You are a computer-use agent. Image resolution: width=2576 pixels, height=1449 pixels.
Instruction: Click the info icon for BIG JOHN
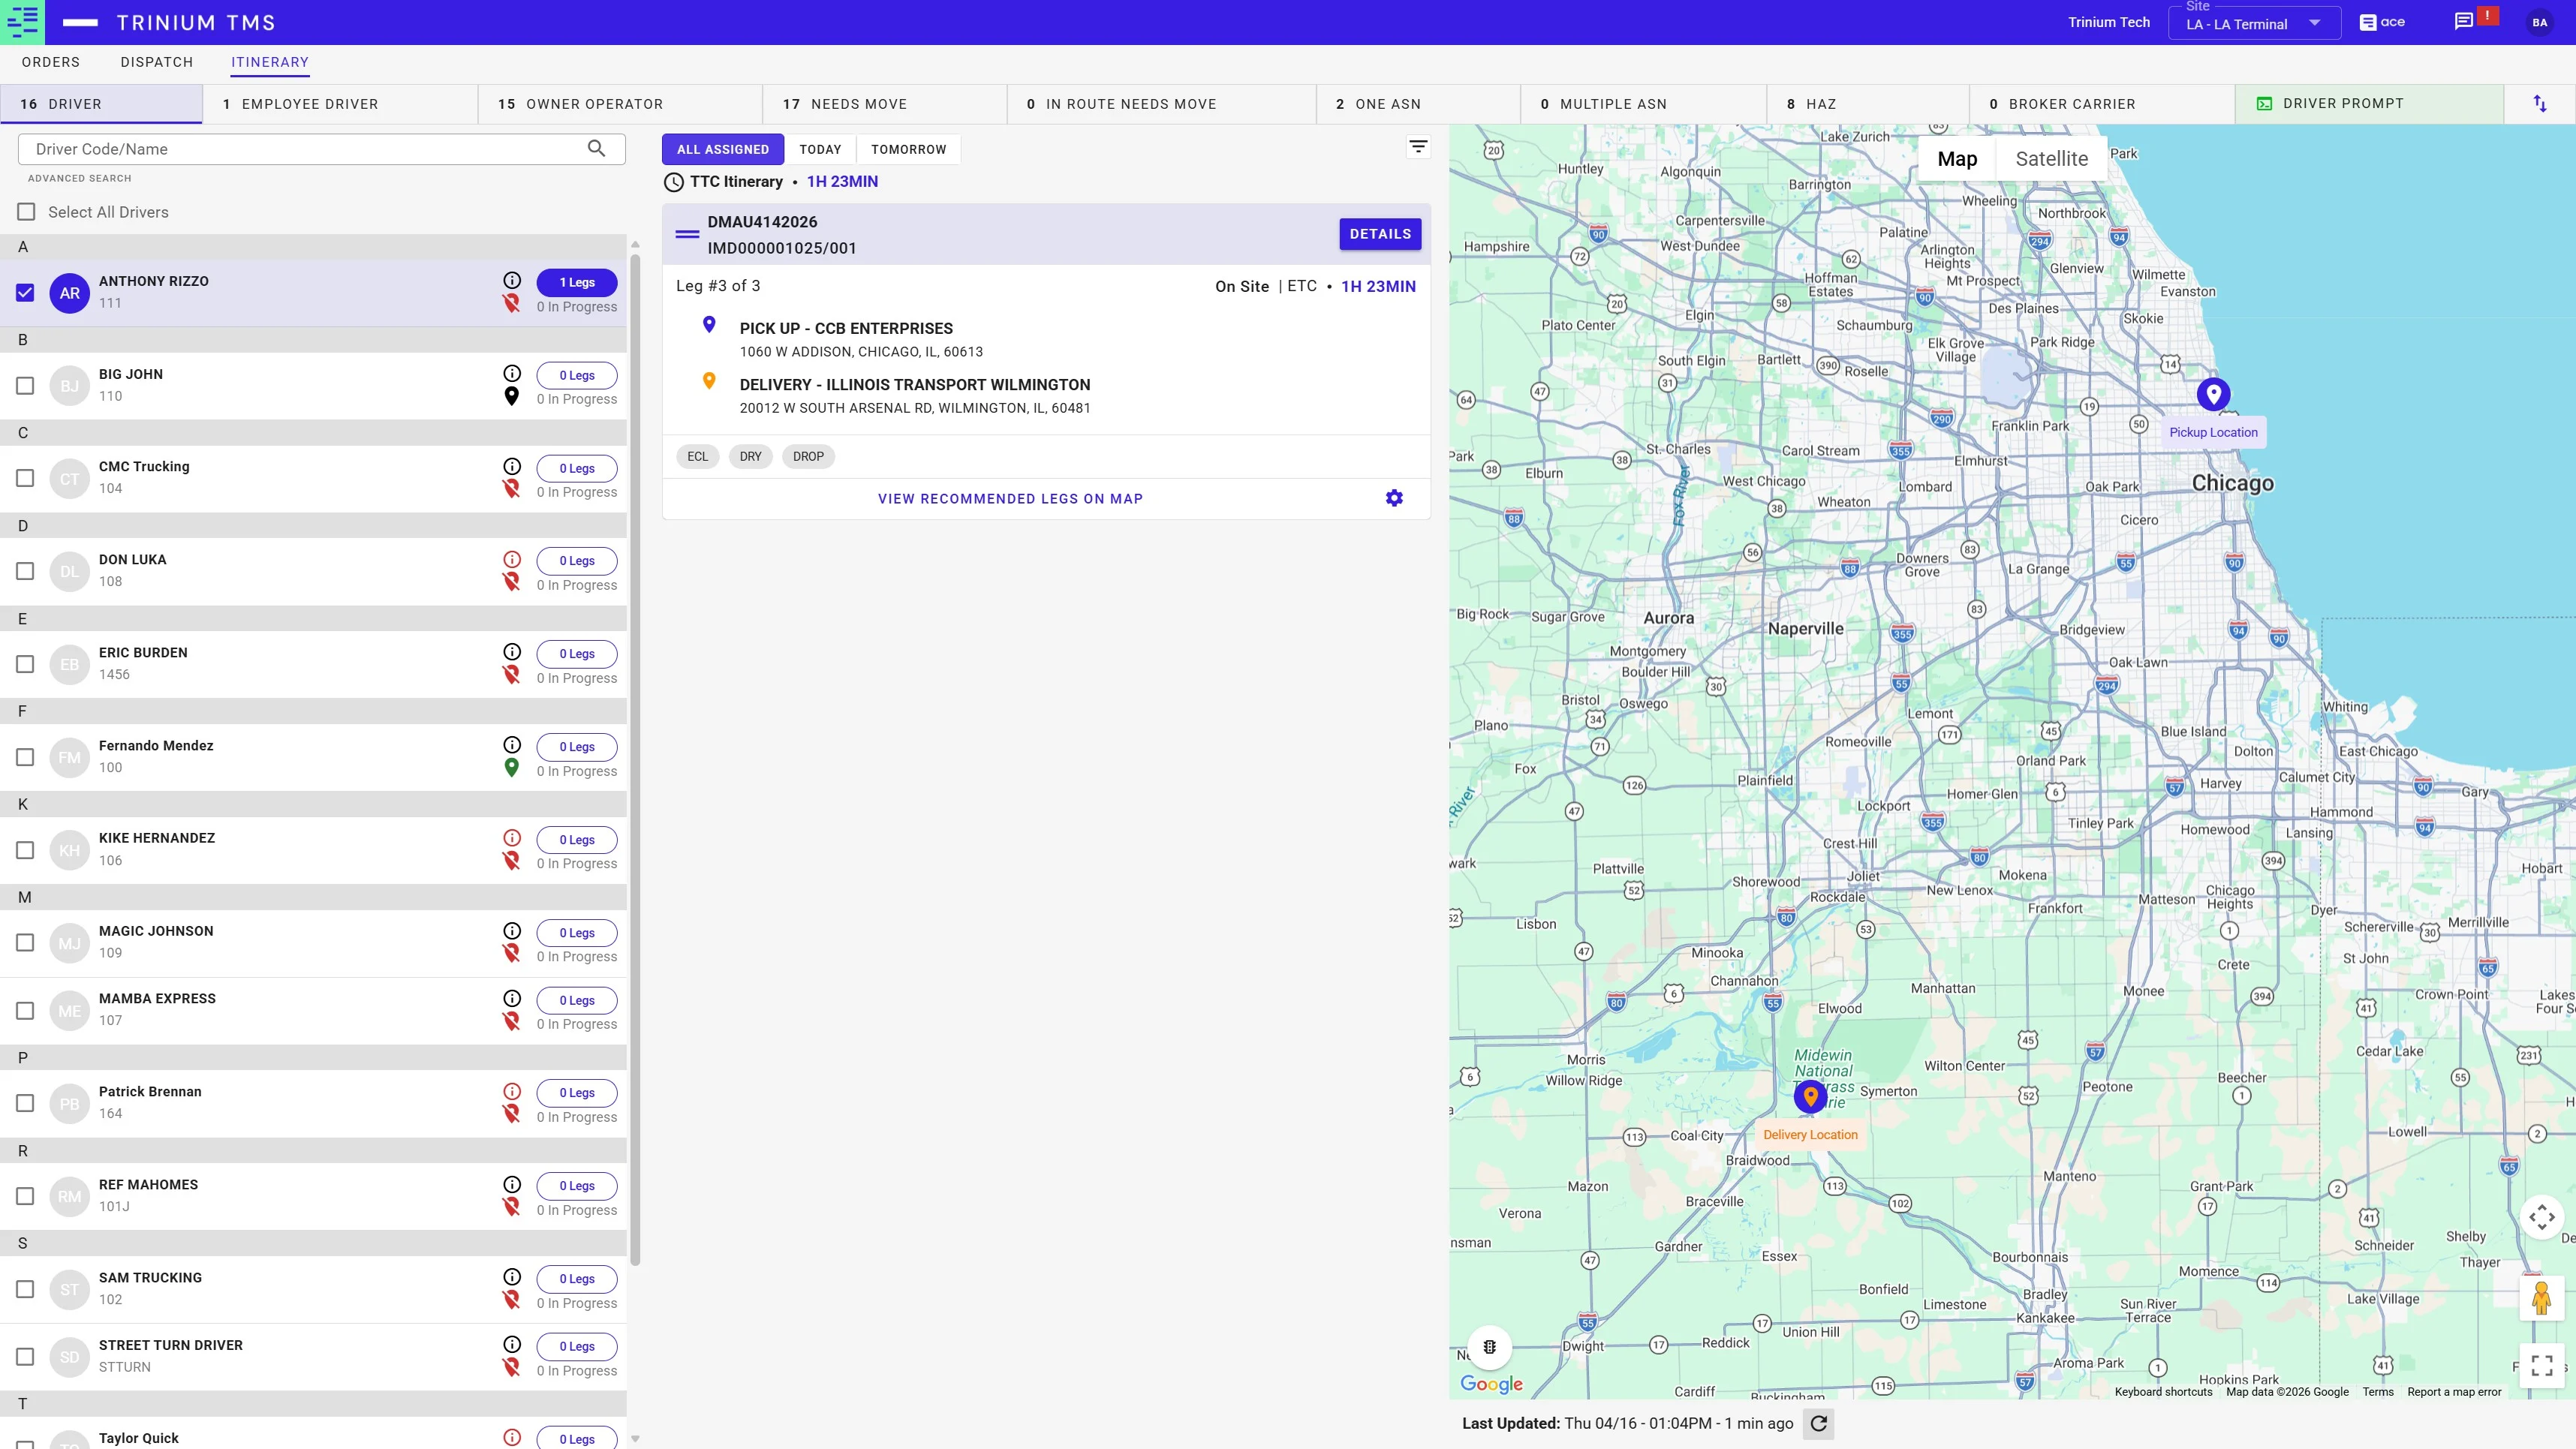(512, 373)
